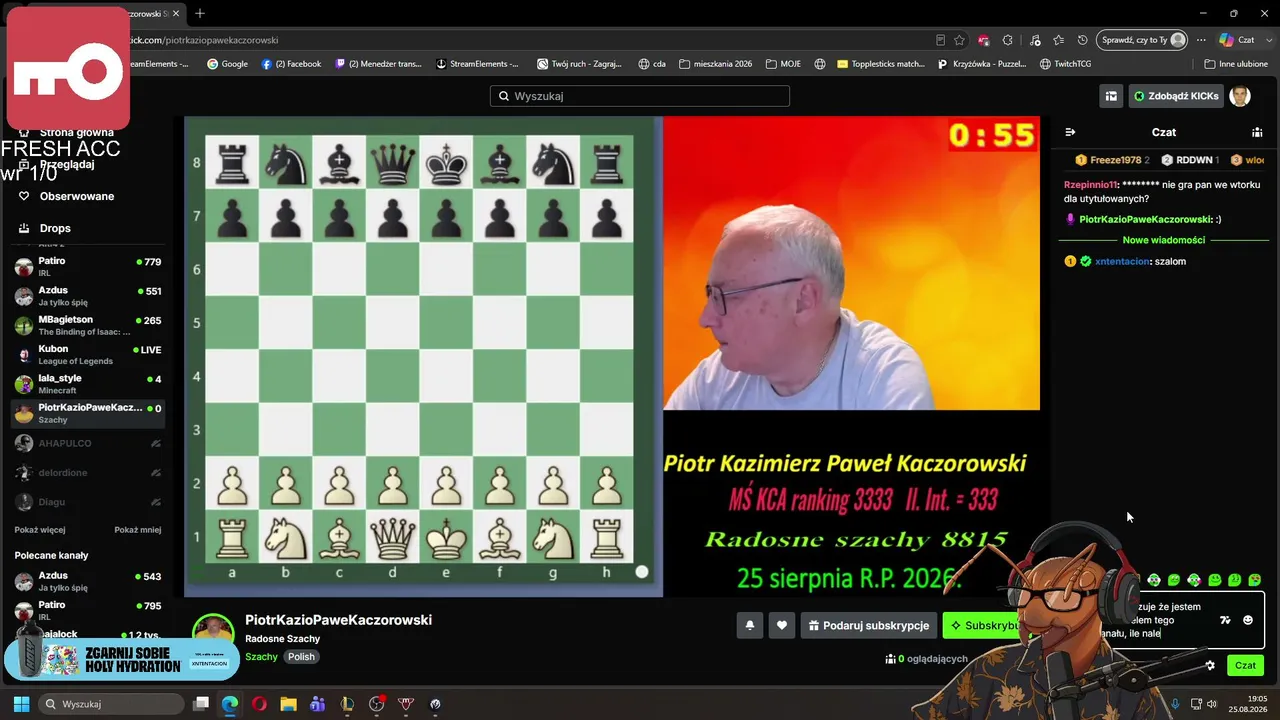
Task: Open Microsoft Teams from the taskbar
Action: coord(318,704)
